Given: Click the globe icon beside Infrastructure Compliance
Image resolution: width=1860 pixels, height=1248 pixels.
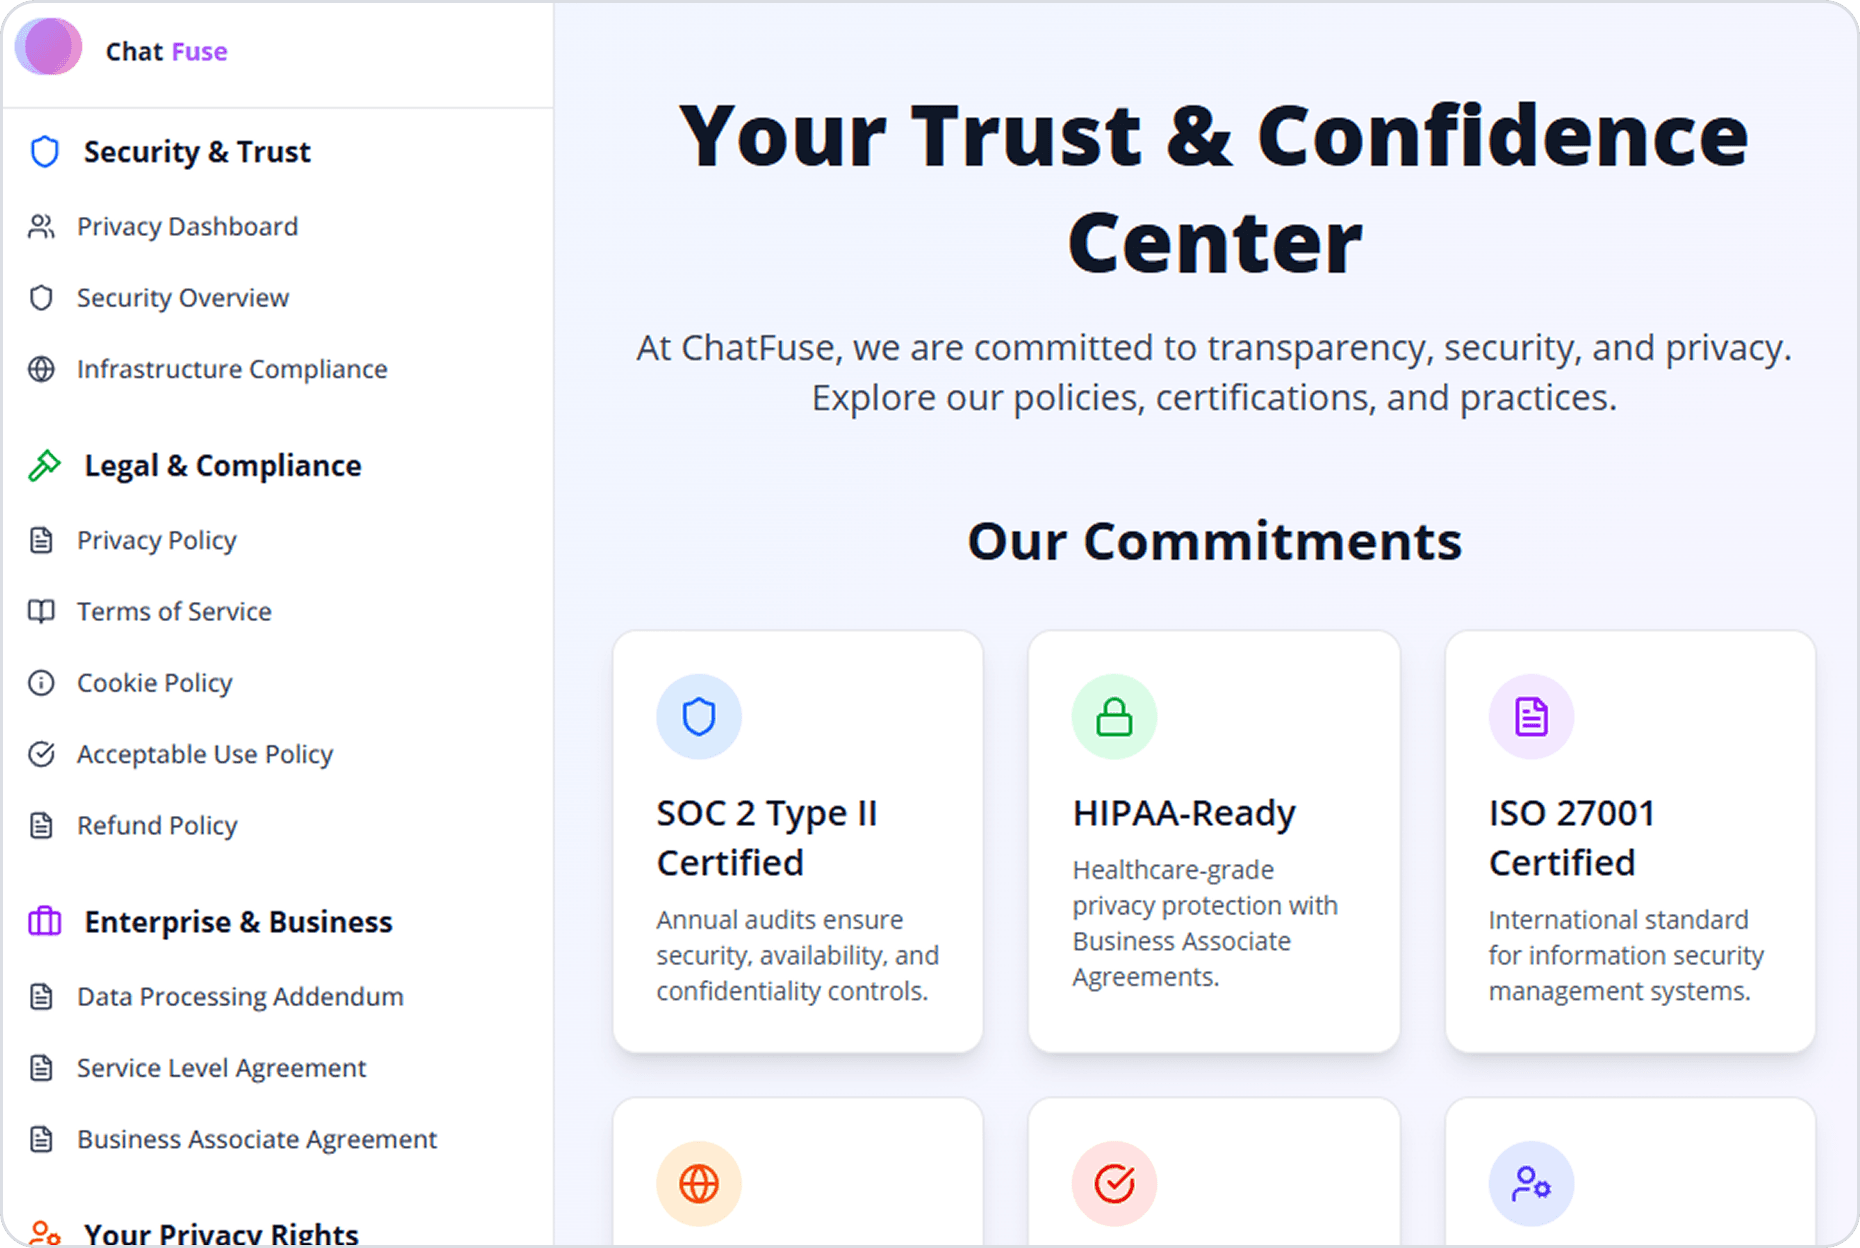Looking at the screenshot, I should [41, 369].
